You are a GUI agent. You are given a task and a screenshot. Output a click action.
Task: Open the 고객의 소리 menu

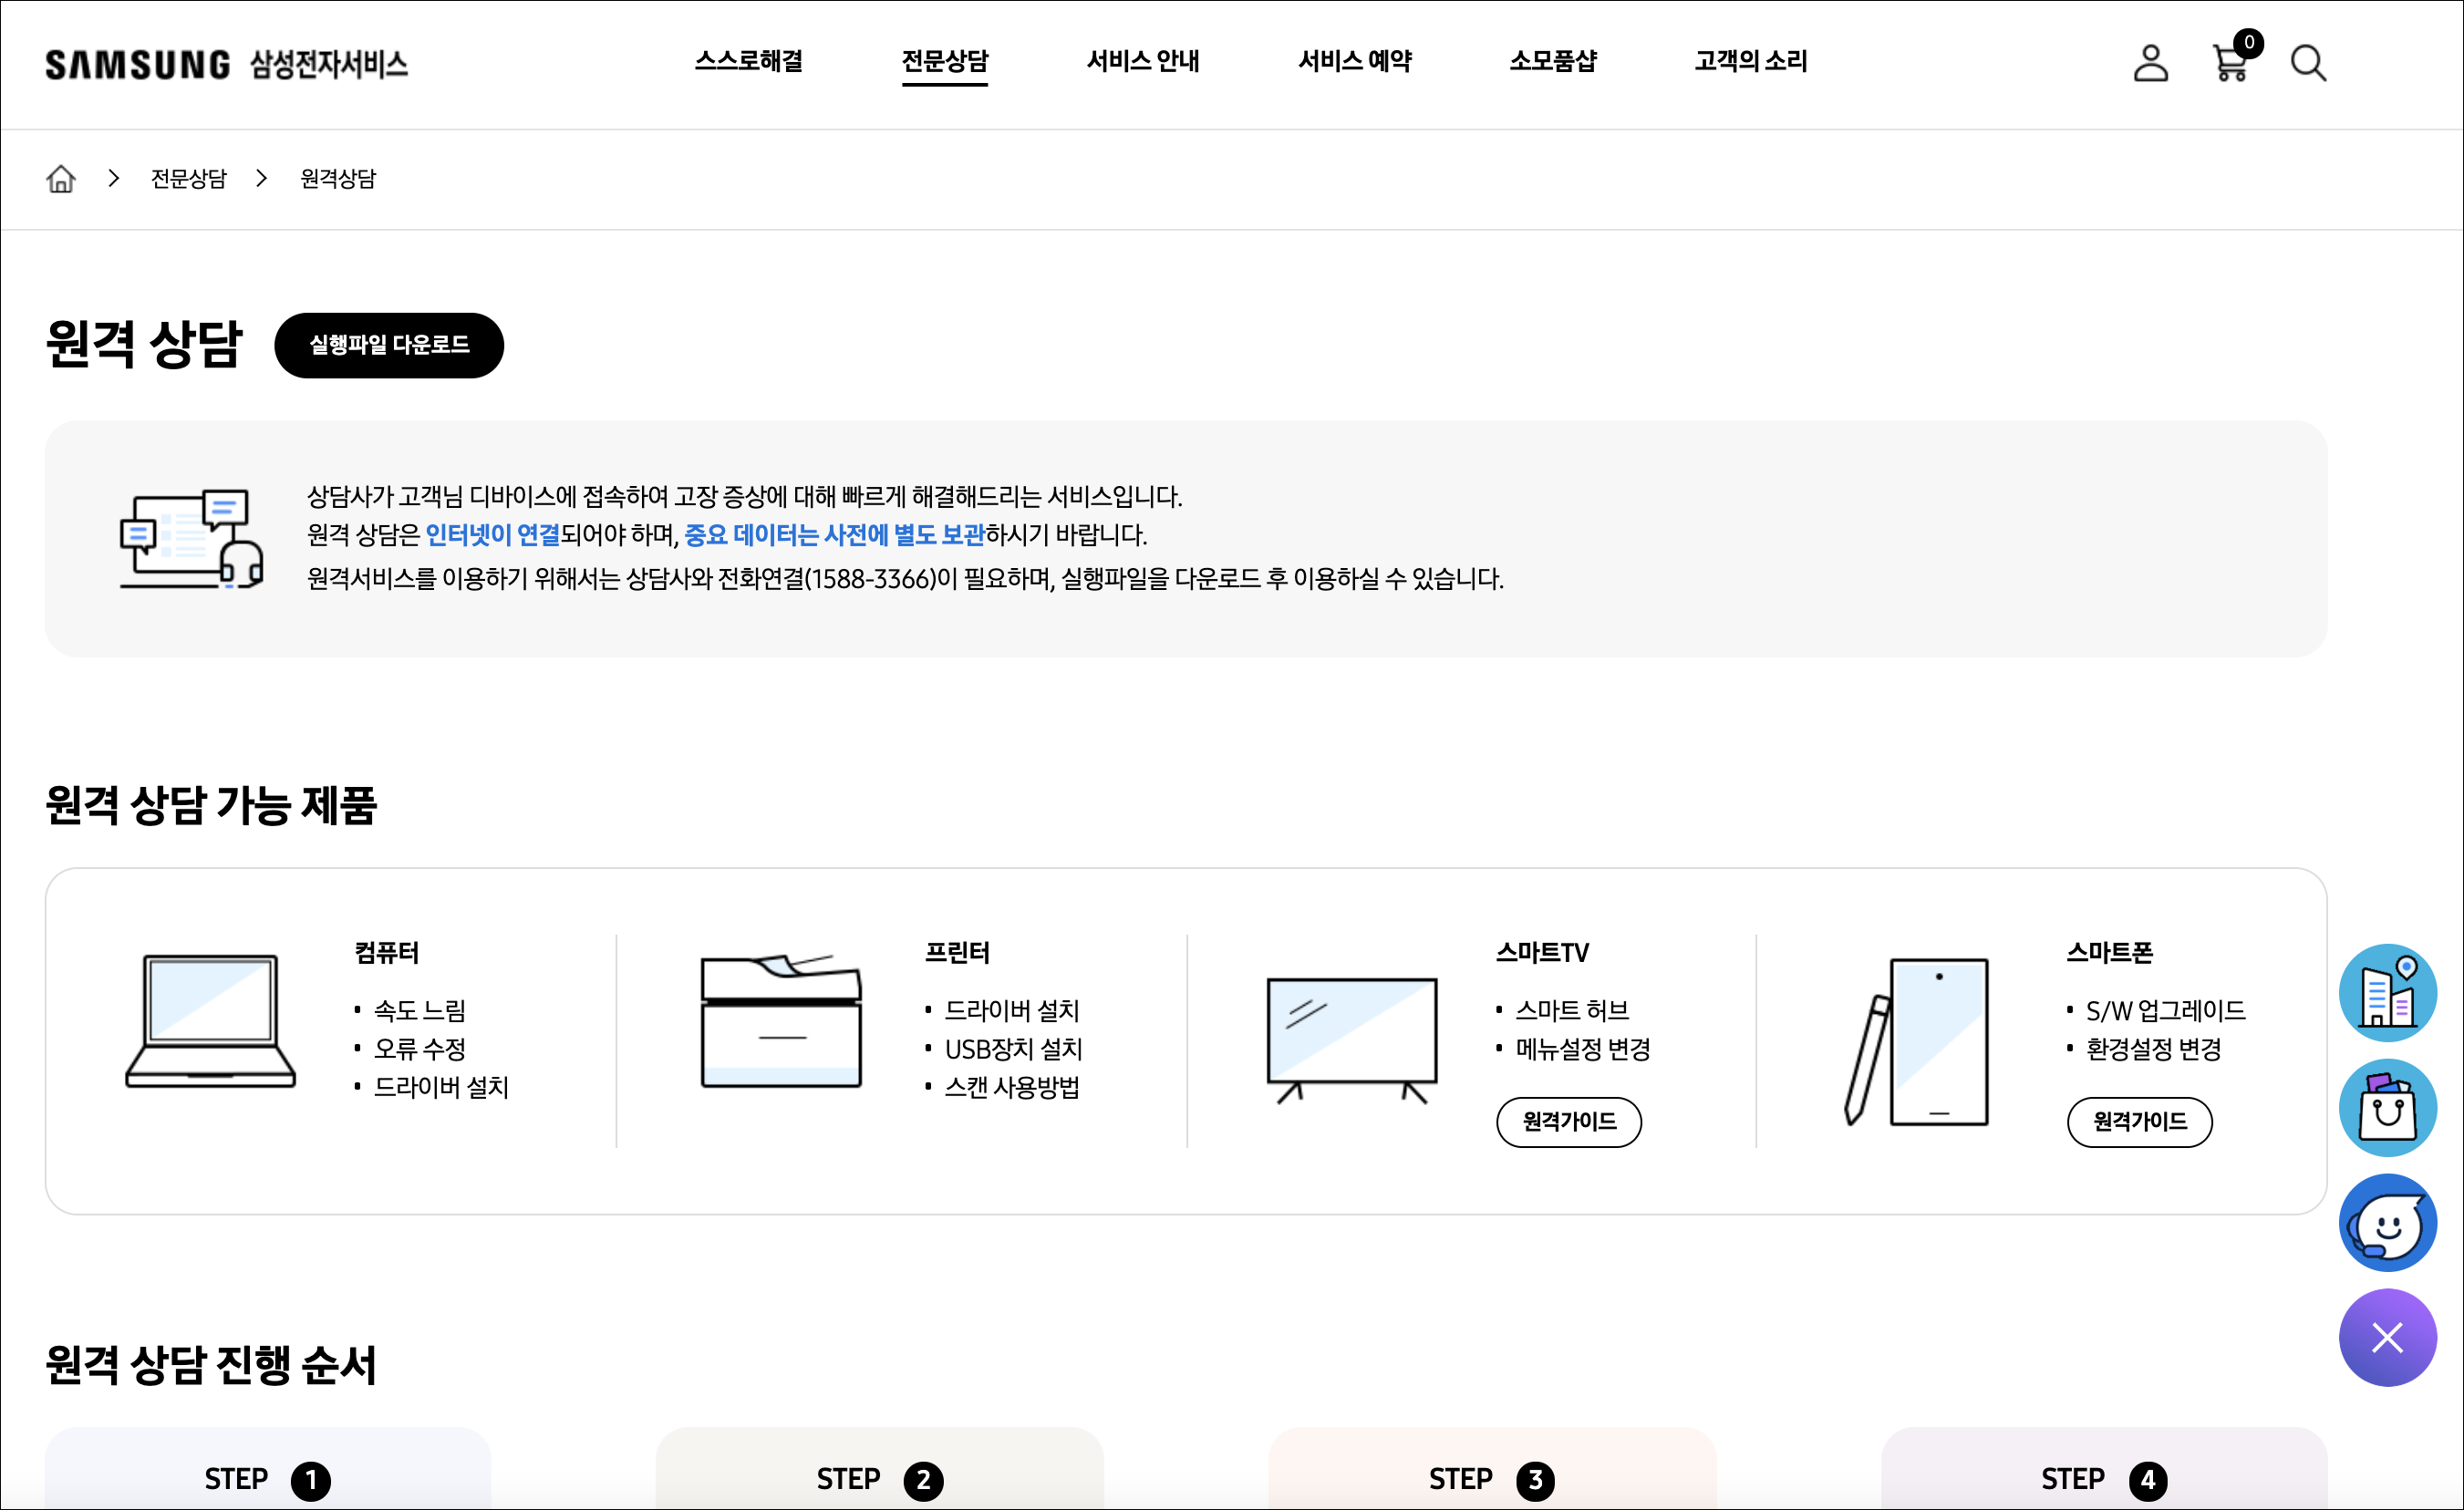click(1750, 62)
